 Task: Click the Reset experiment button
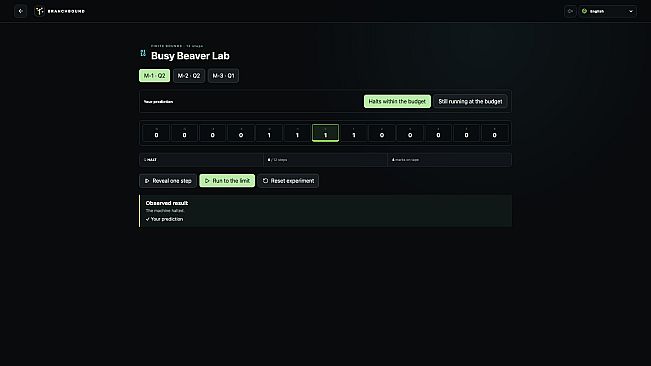coord(288,181)
